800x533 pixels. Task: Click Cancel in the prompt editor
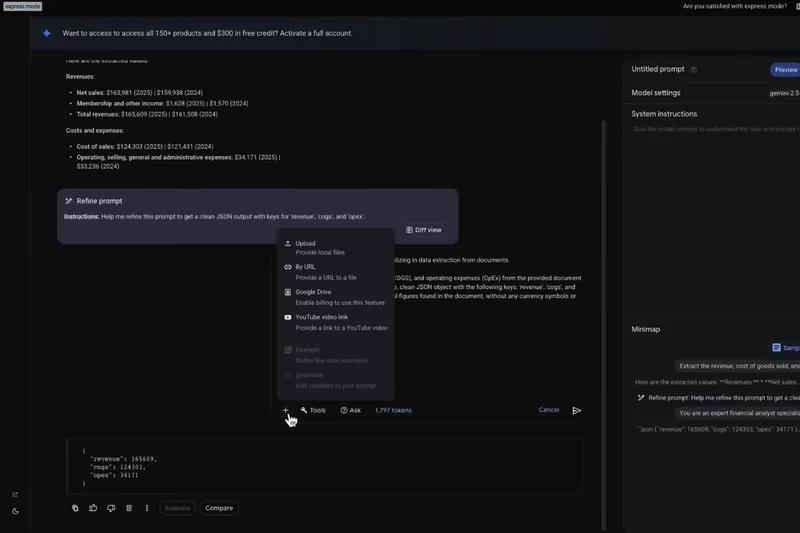point(549,410)
